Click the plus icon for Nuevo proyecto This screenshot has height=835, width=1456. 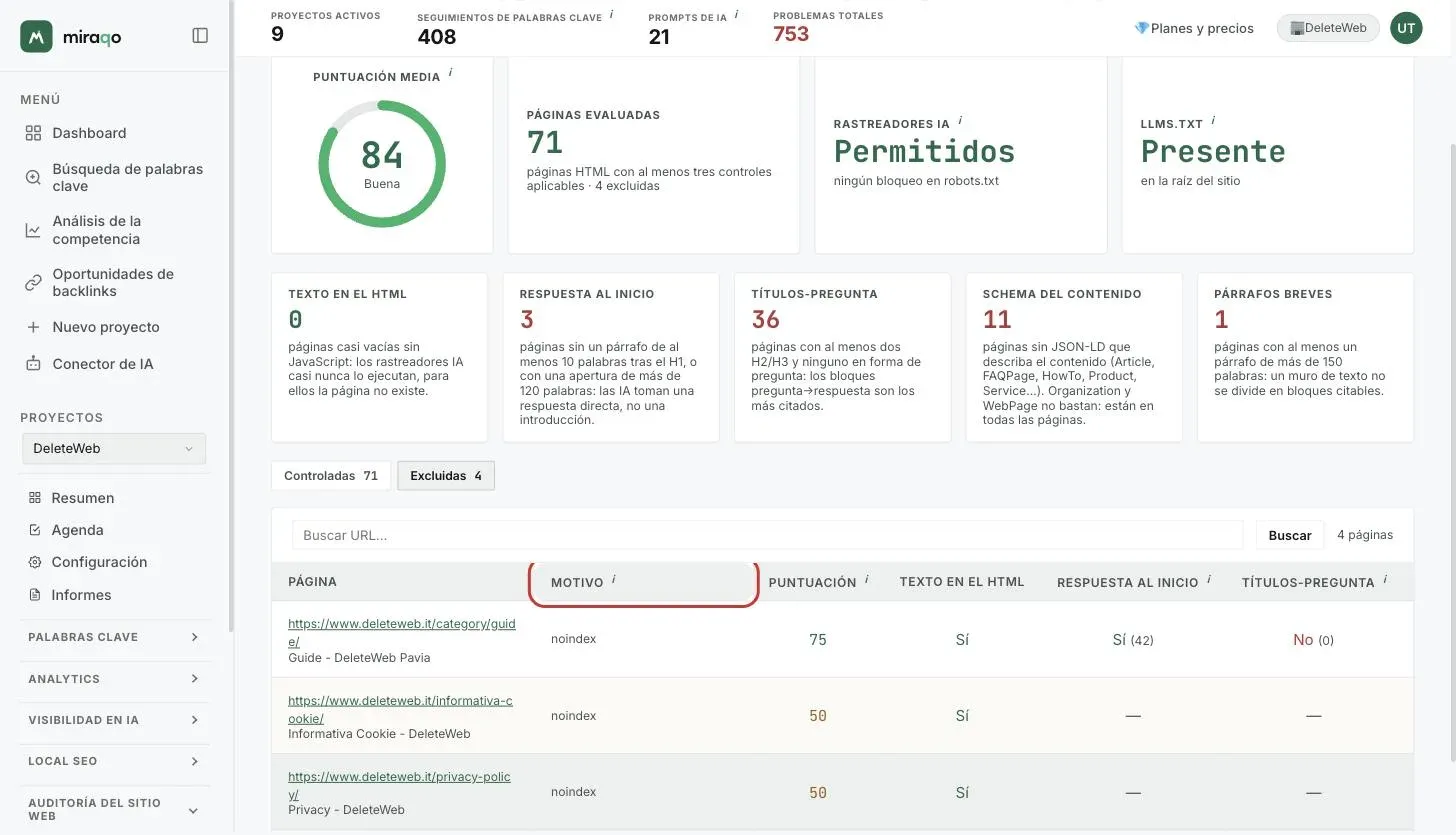pos(33,327)
